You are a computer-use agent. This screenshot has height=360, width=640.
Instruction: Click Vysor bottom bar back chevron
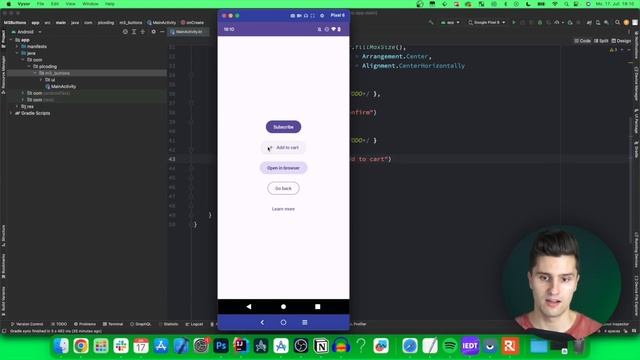click(262, 322)
